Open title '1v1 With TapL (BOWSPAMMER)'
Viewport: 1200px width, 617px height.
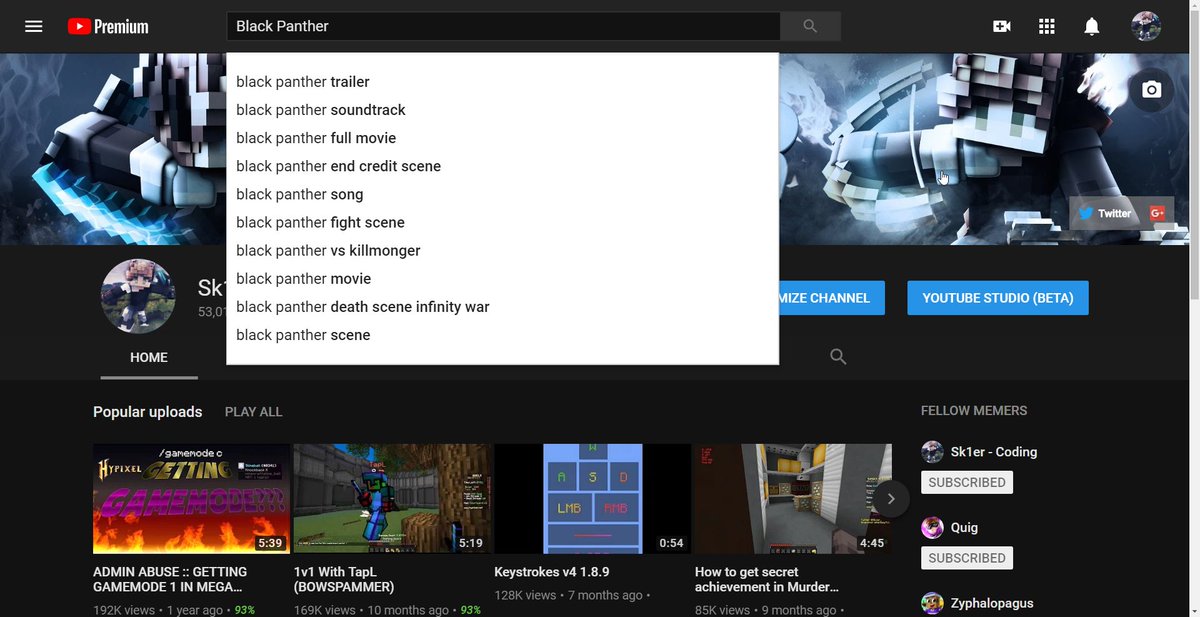[x=344, y=579]
